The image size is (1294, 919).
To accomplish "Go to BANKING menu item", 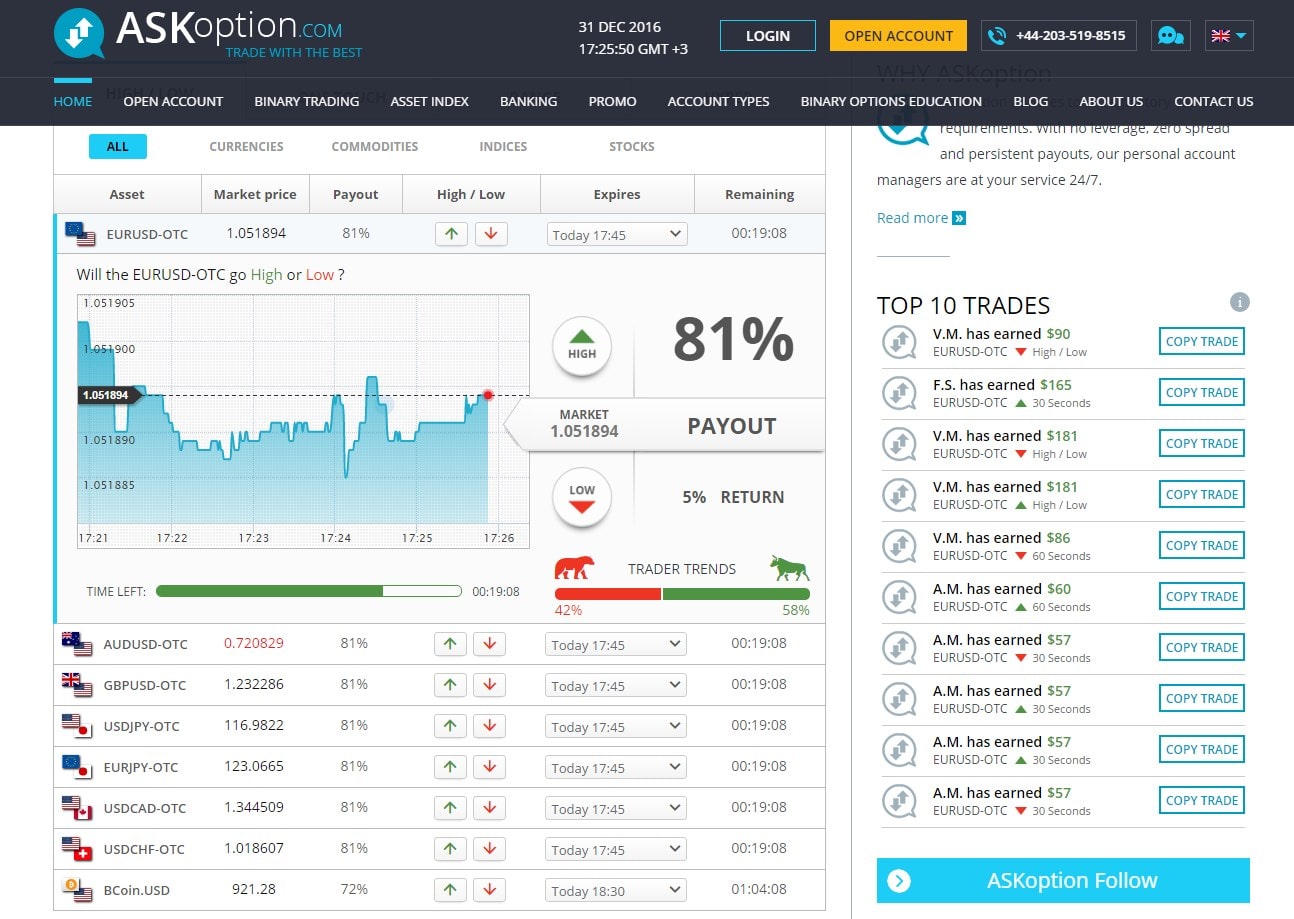I will [529, 101].
